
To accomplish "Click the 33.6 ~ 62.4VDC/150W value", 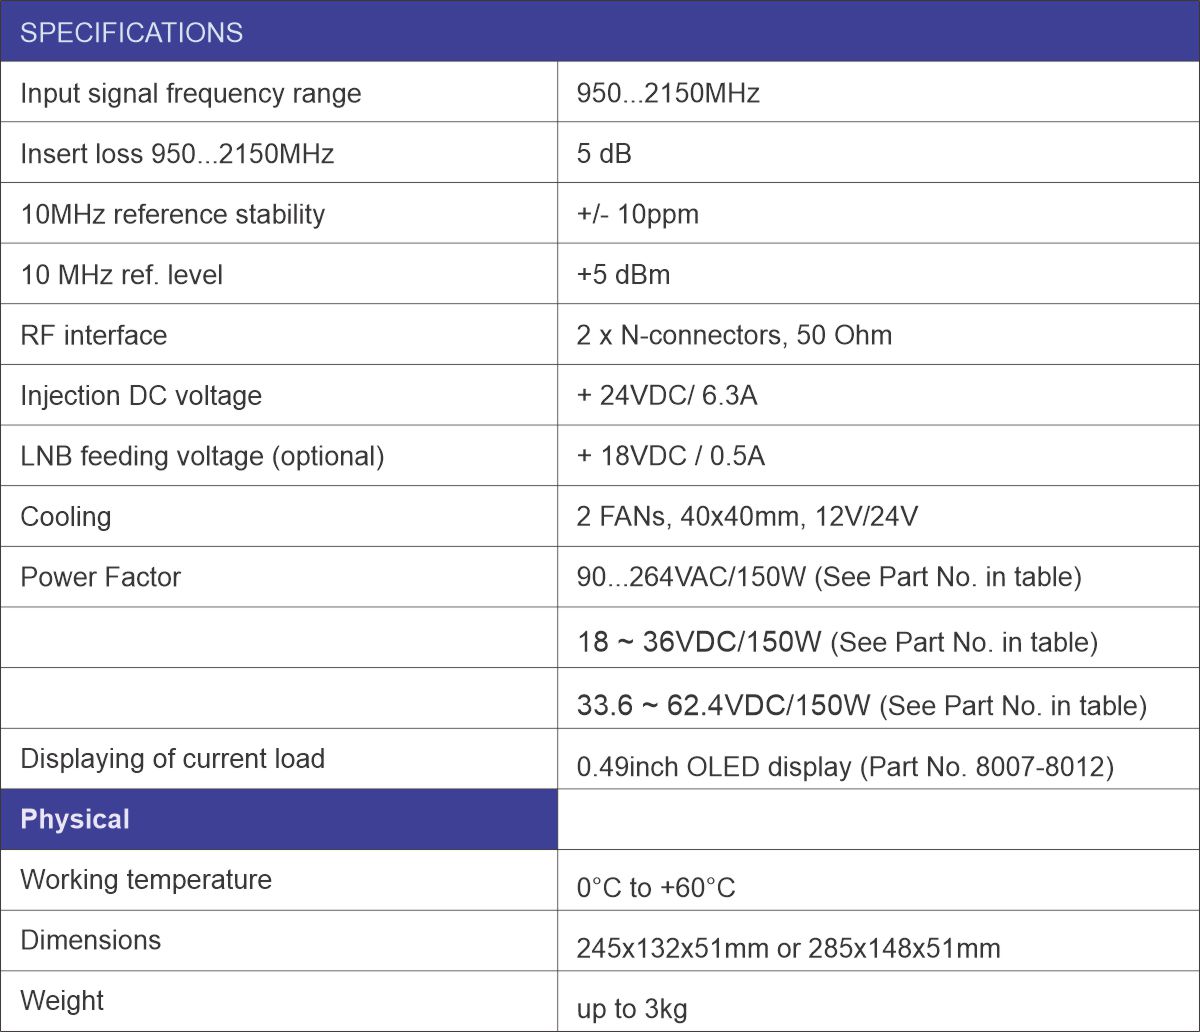I will tap(861, 706).
